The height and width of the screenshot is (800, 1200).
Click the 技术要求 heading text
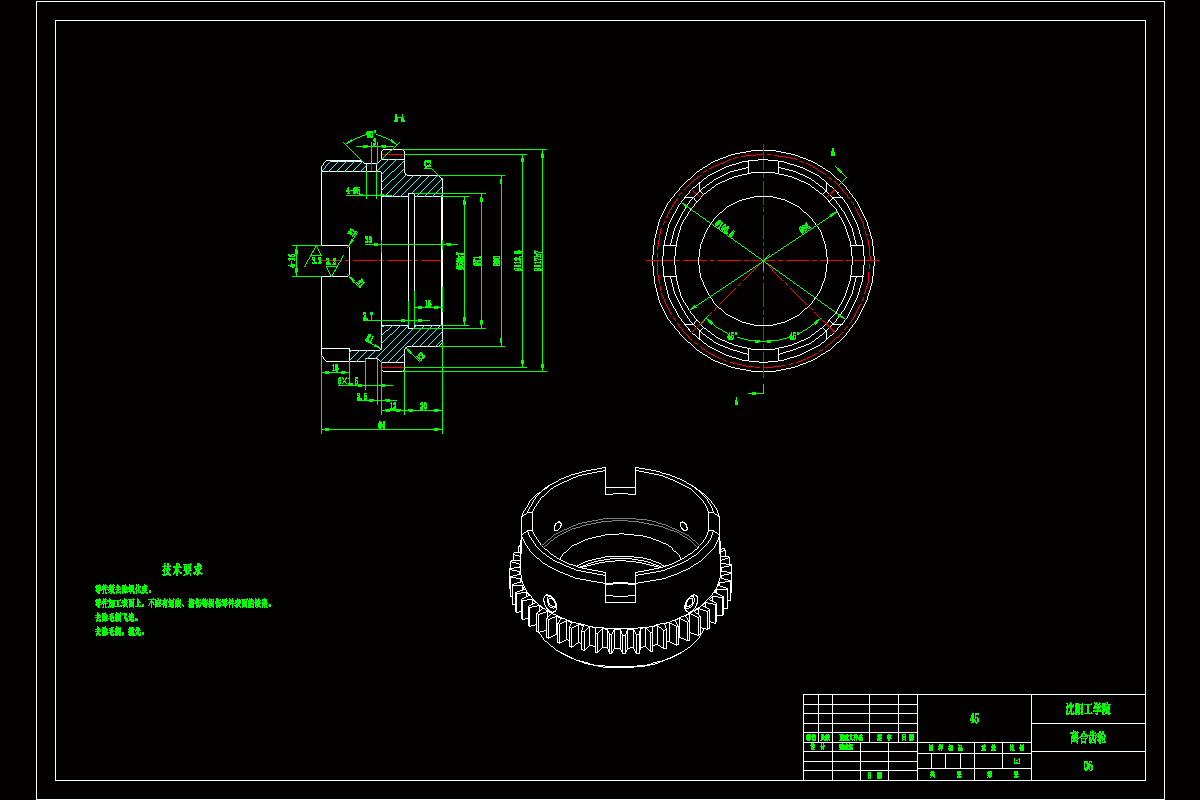(182, 569)
